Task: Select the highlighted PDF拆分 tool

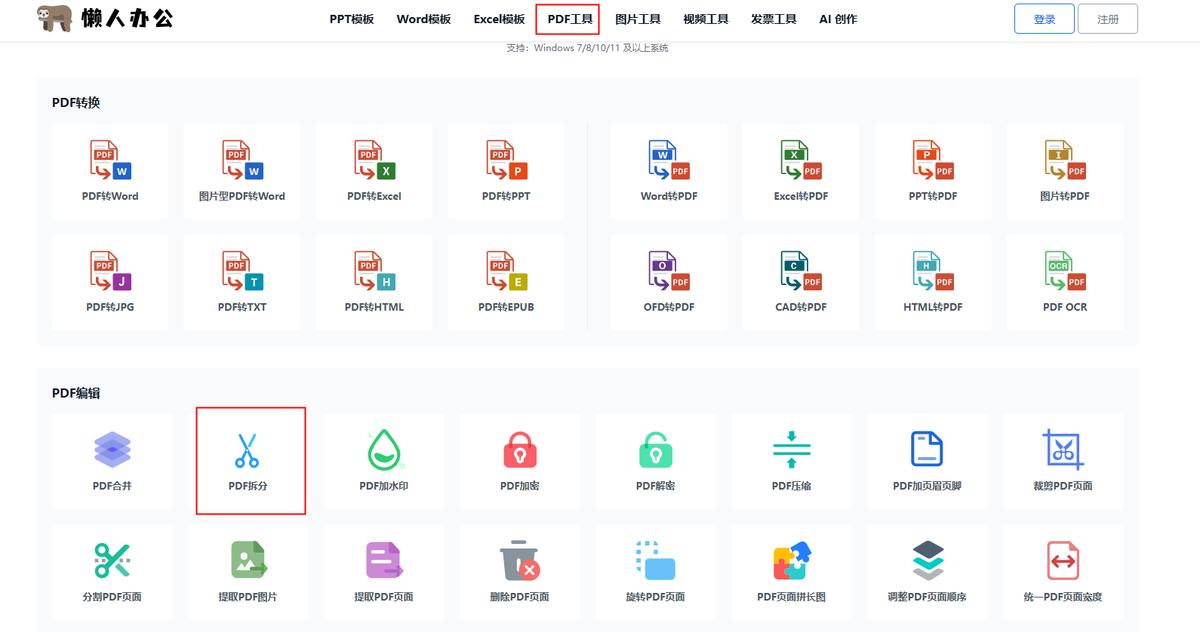Action: [x=248, y=461]
